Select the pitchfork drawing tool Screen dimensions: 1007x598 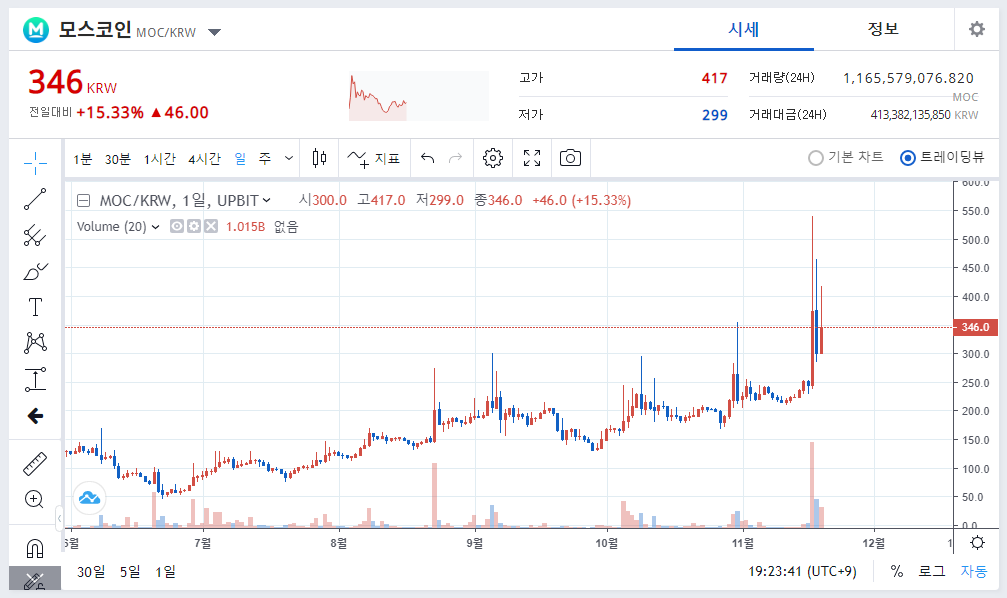click(x=35, y=236)
